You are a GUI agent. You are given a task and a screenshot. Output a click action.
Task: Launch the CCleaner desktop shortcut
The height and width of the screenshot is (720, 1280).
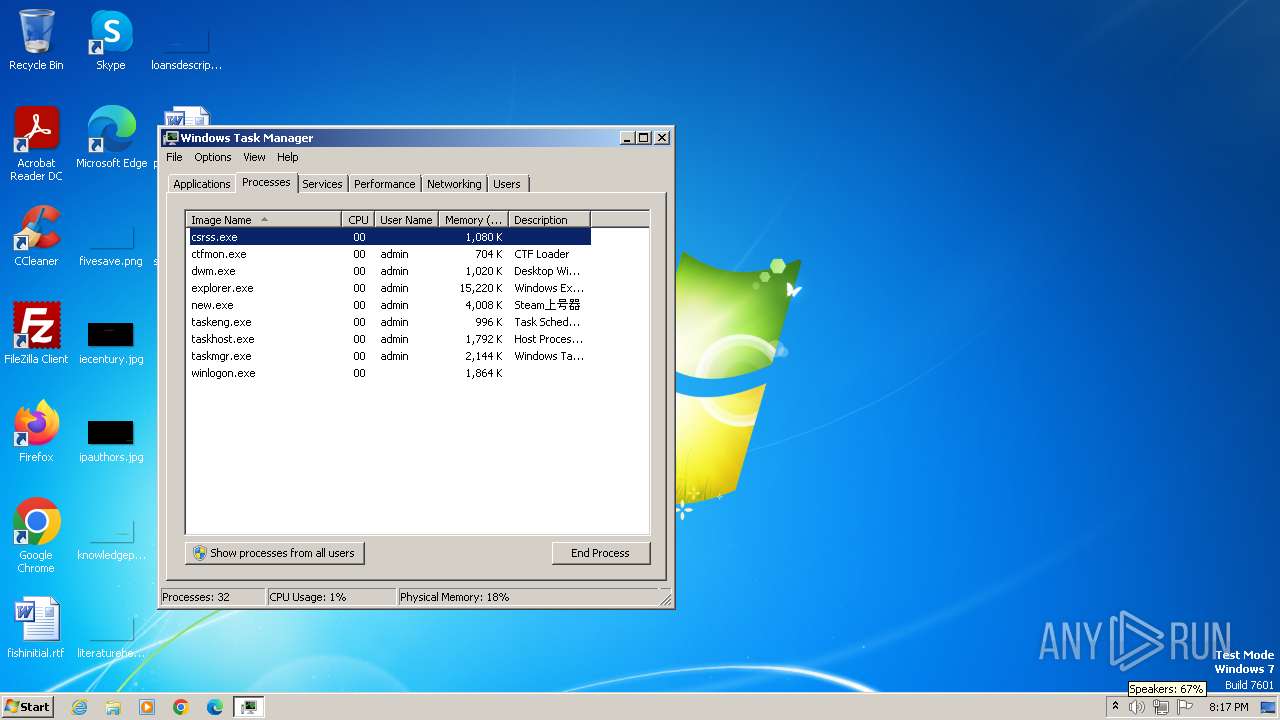coord(36,236)
